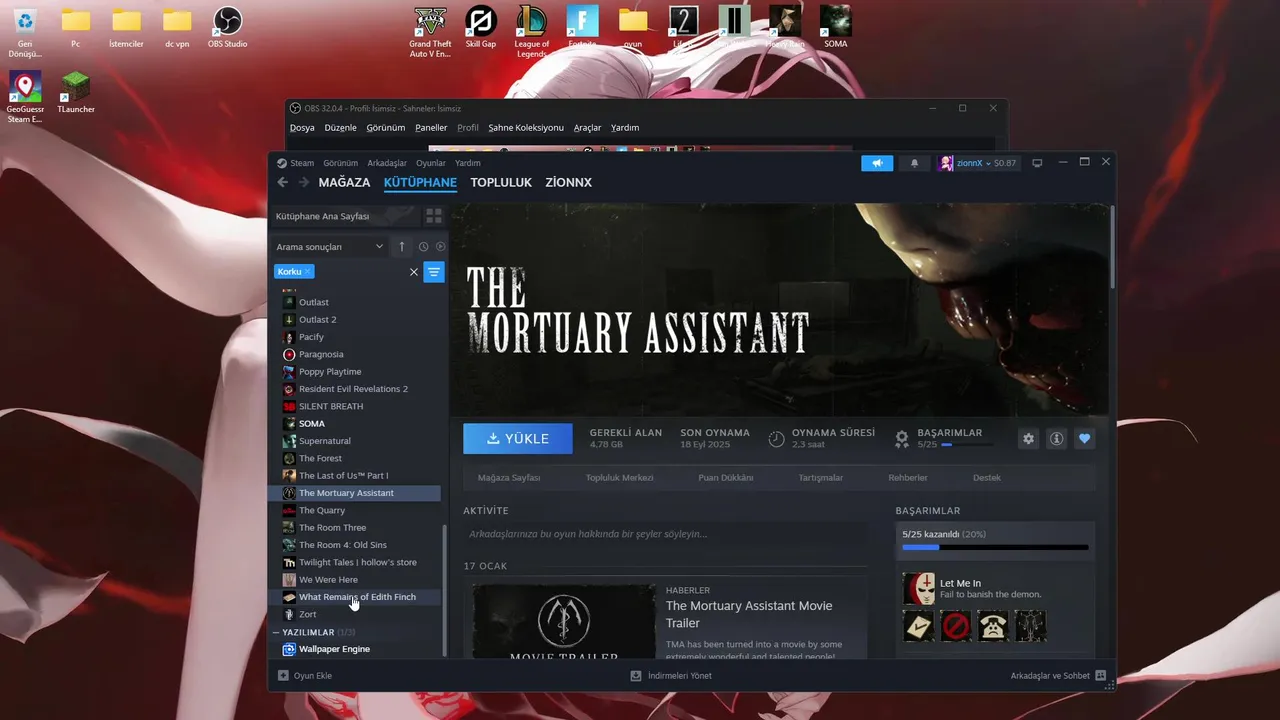Open the Movie Trailer news thumbnail

coord(564,621)
